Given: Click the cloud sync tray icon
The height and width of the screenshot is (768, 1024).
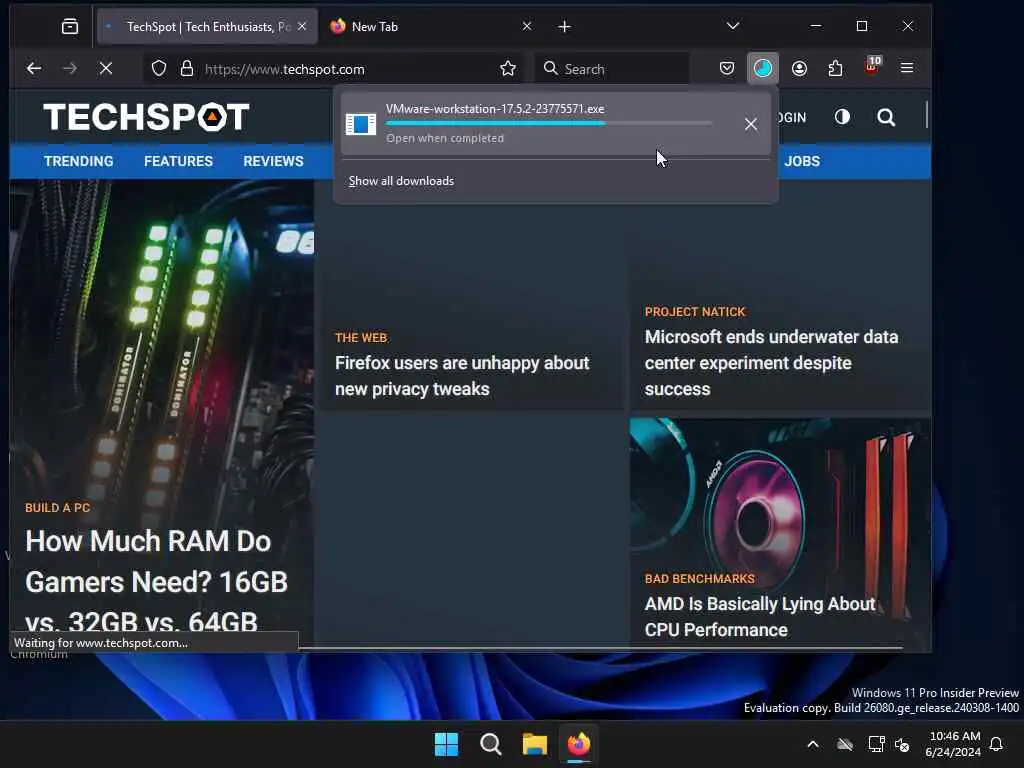Looking at the screenshot, I should [x=845, y=744].
